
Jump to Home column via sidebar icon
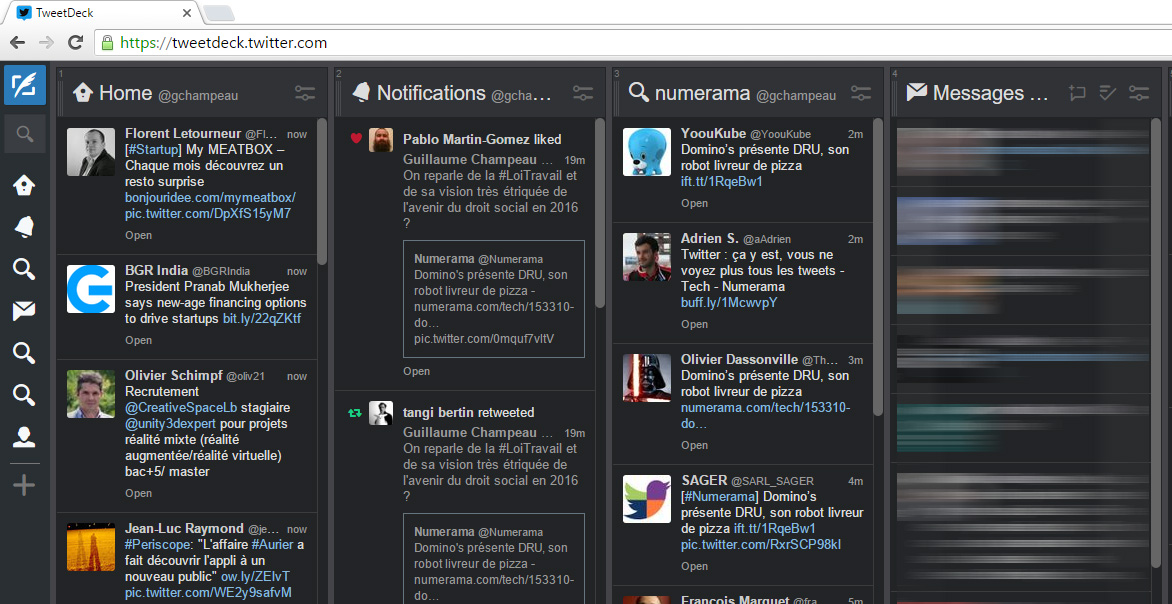[25, 185]
